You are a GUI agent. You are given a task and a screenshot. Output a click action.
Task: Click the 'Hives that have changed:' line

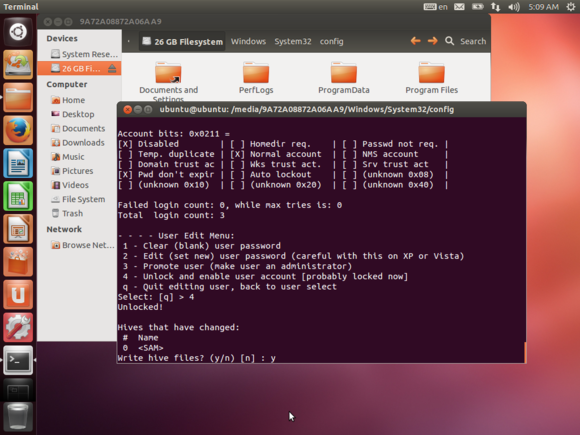[178, 327]
